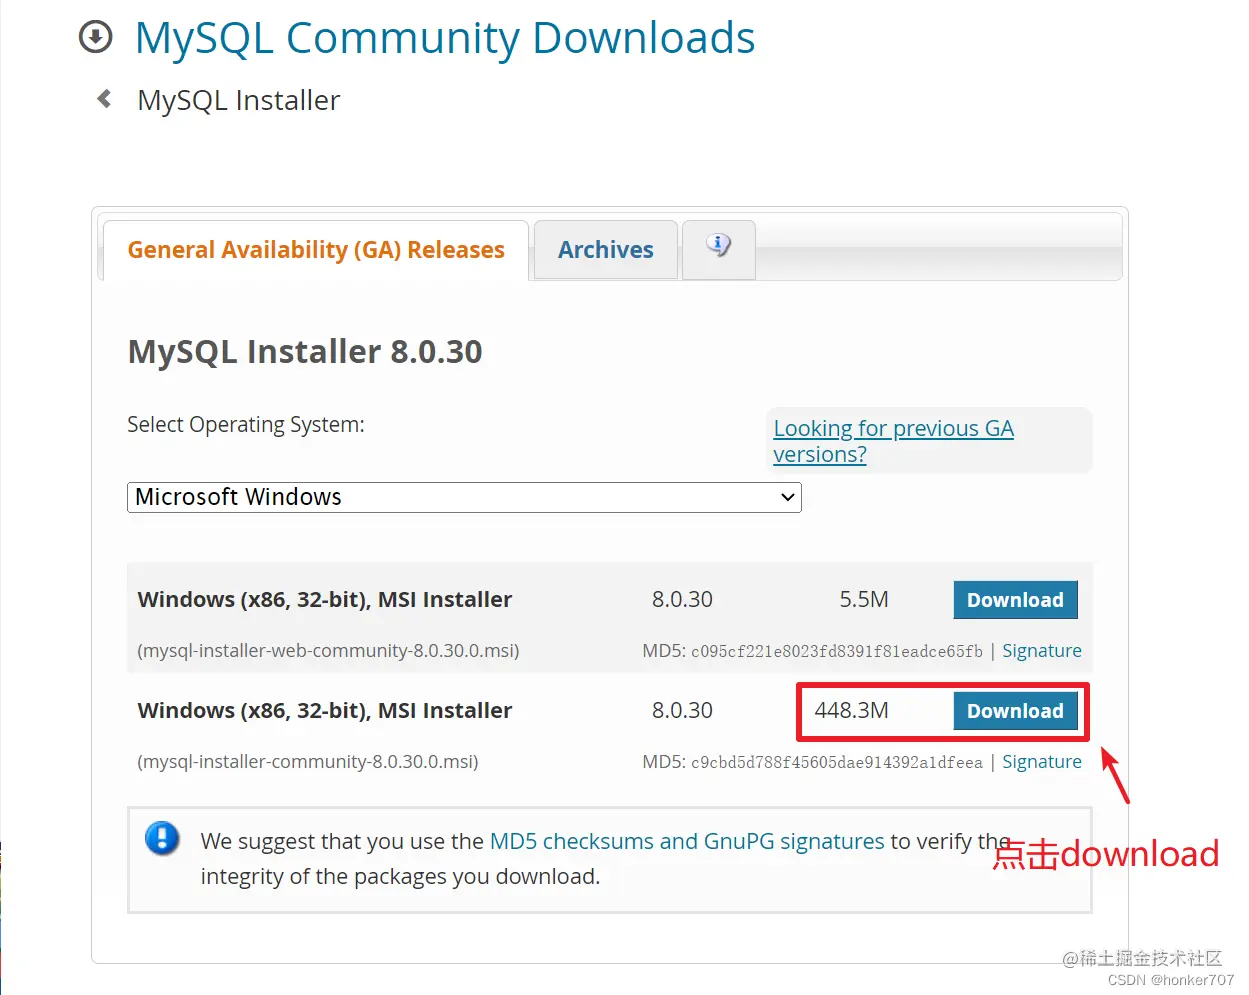Click the back chevron next to MySQL Installer
Screen dimensions: 1249x995
point(104,98)
